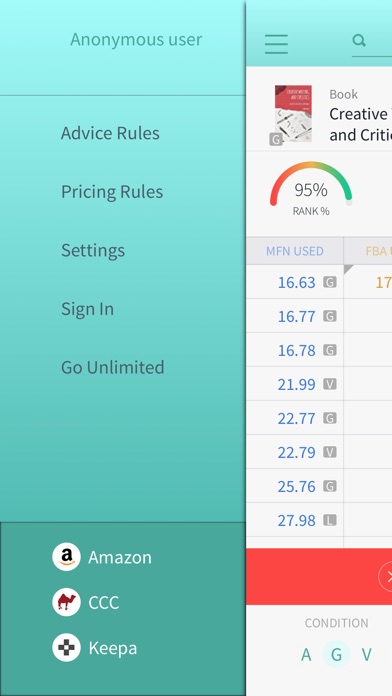Screen dimensions: 392x696
Task: Open the MFN USED column header
Action: pos(295,251)
